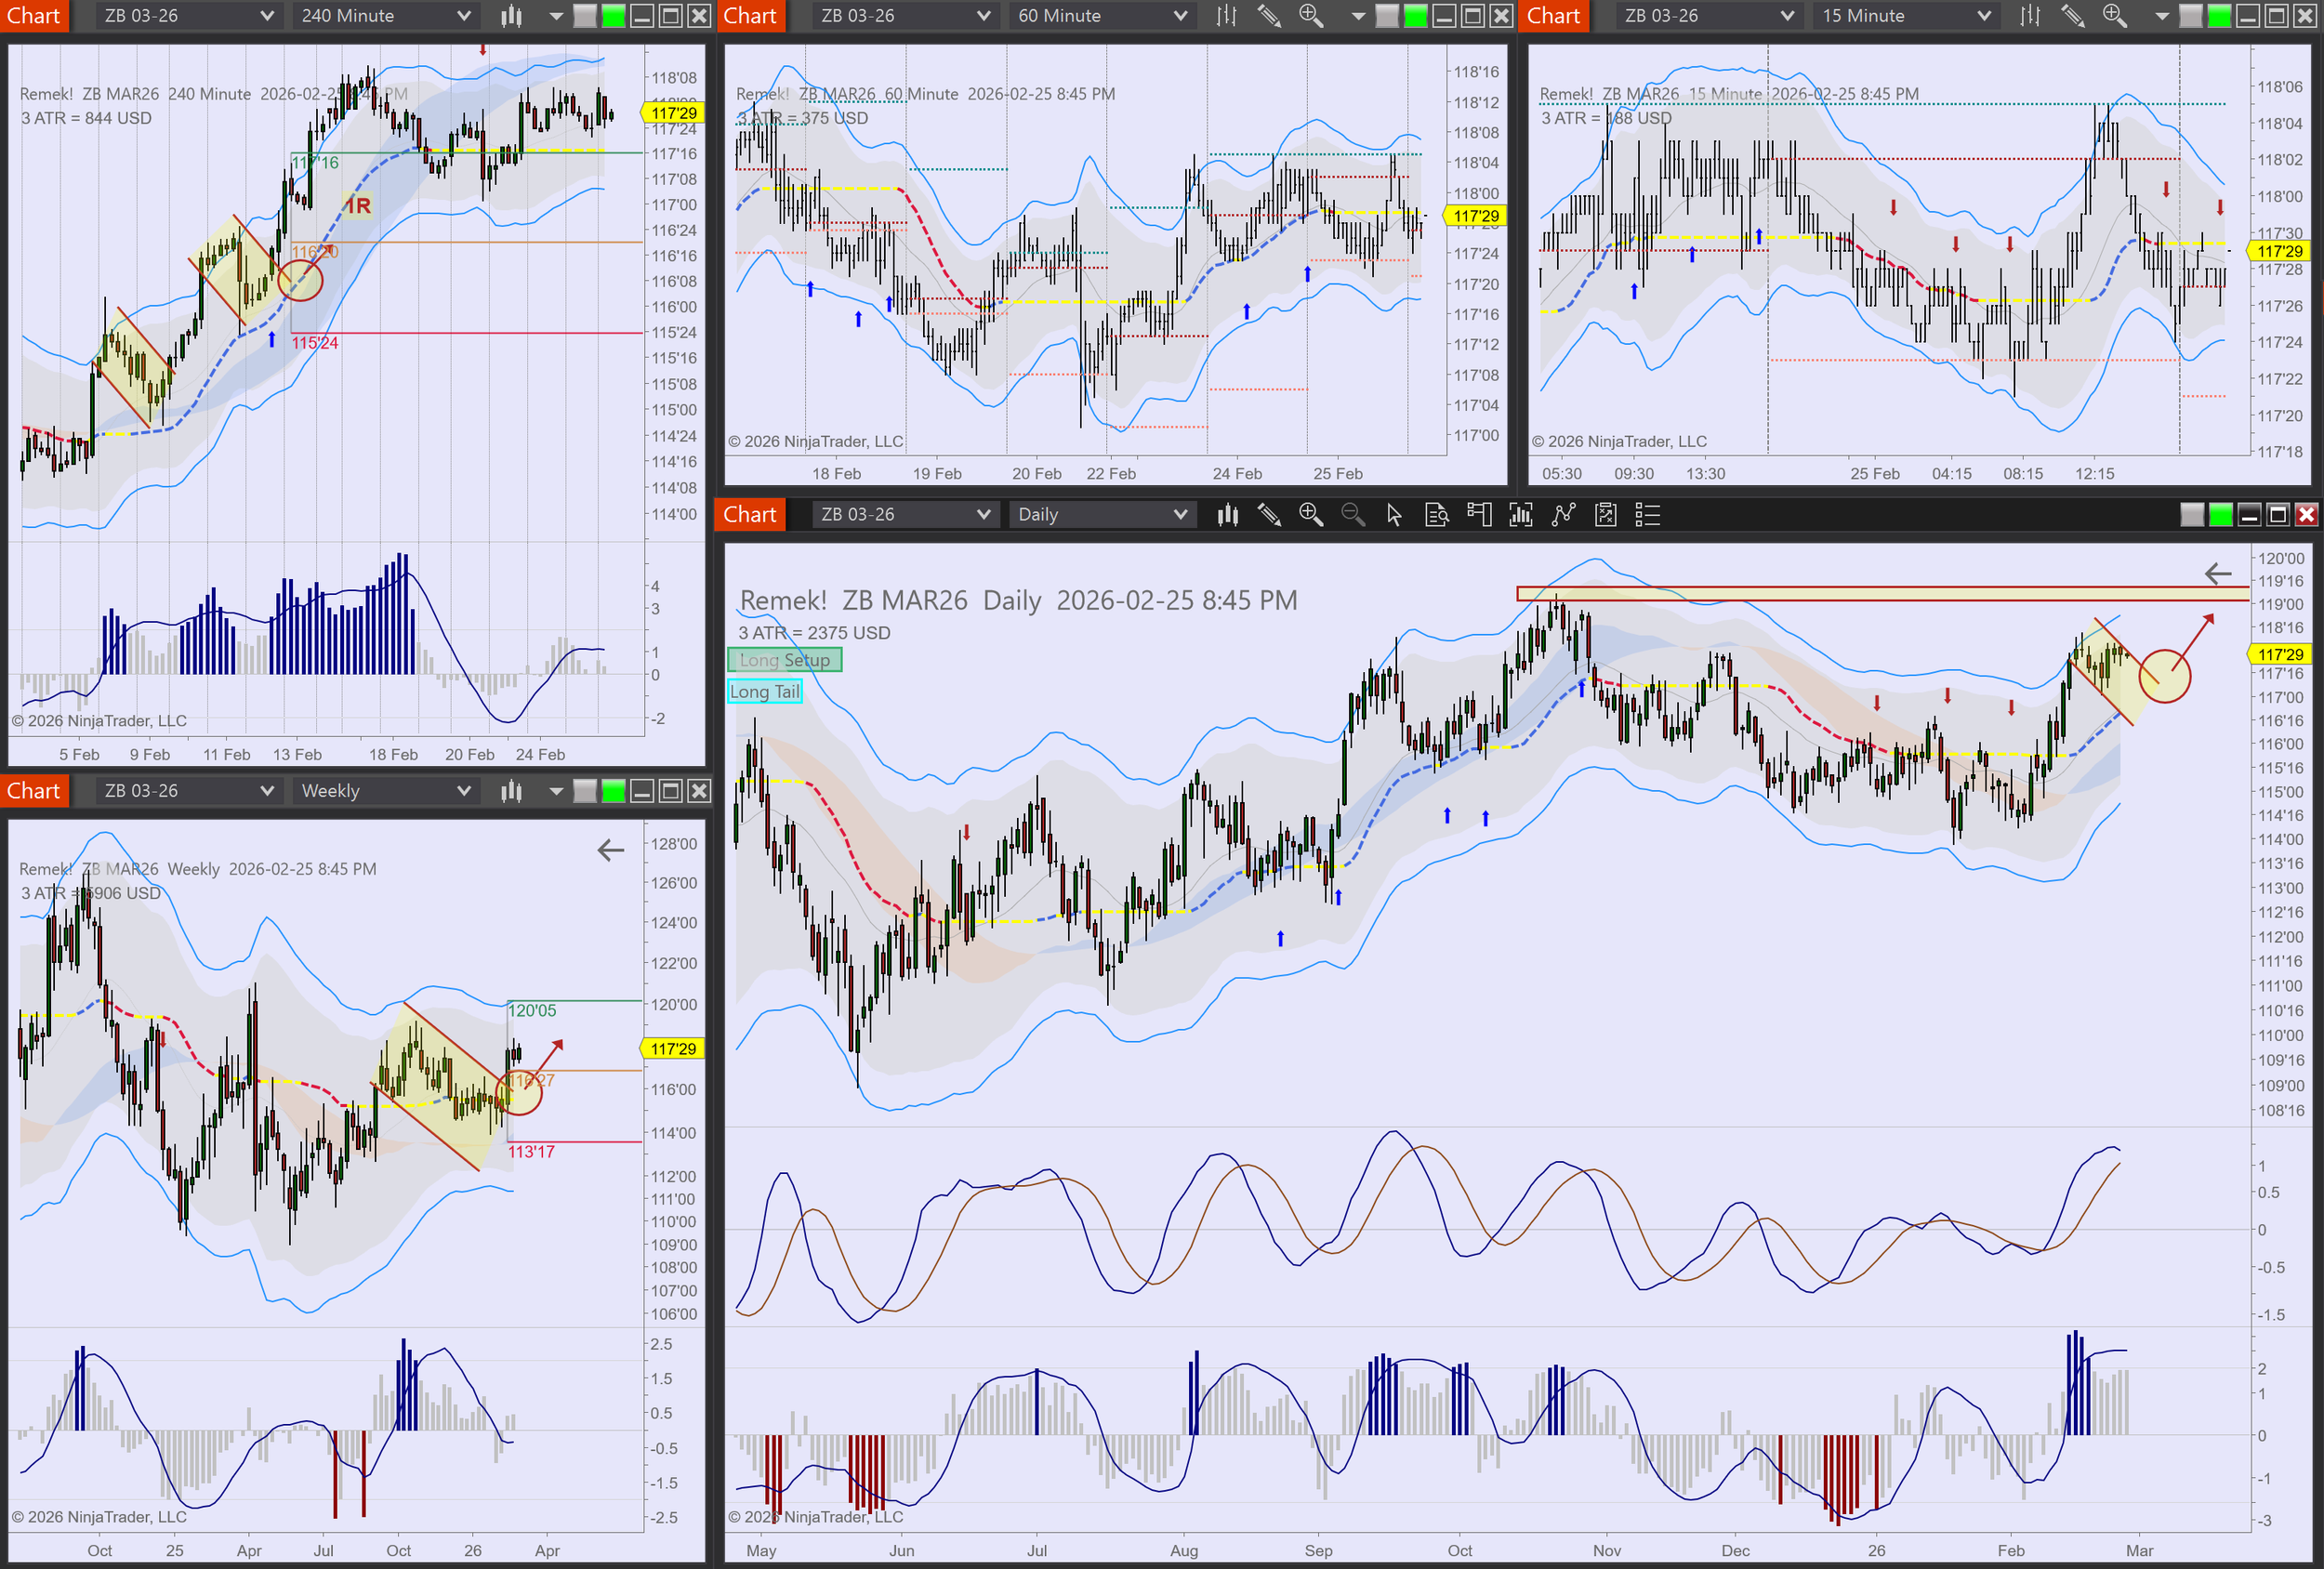Click zoom in magnifier on Daily chart
The image size is (2324, 1569).
pyautogui.click(x=1310, y=515)
